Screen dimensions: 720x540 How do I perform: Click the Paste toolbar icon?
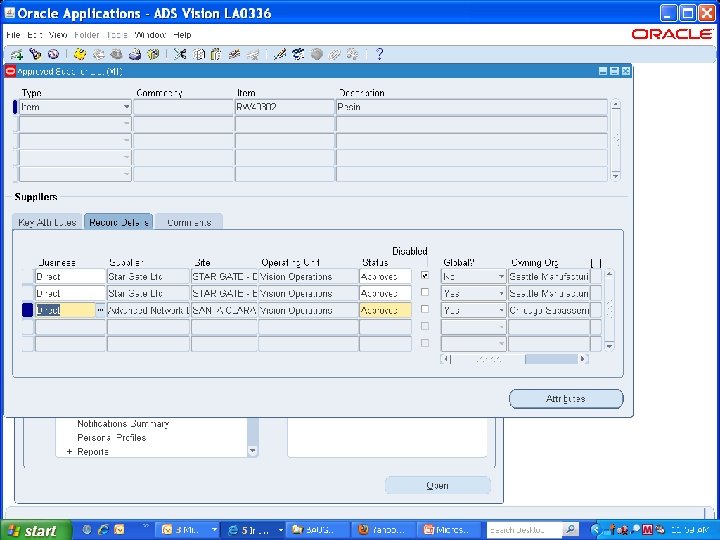coord(216,55)
